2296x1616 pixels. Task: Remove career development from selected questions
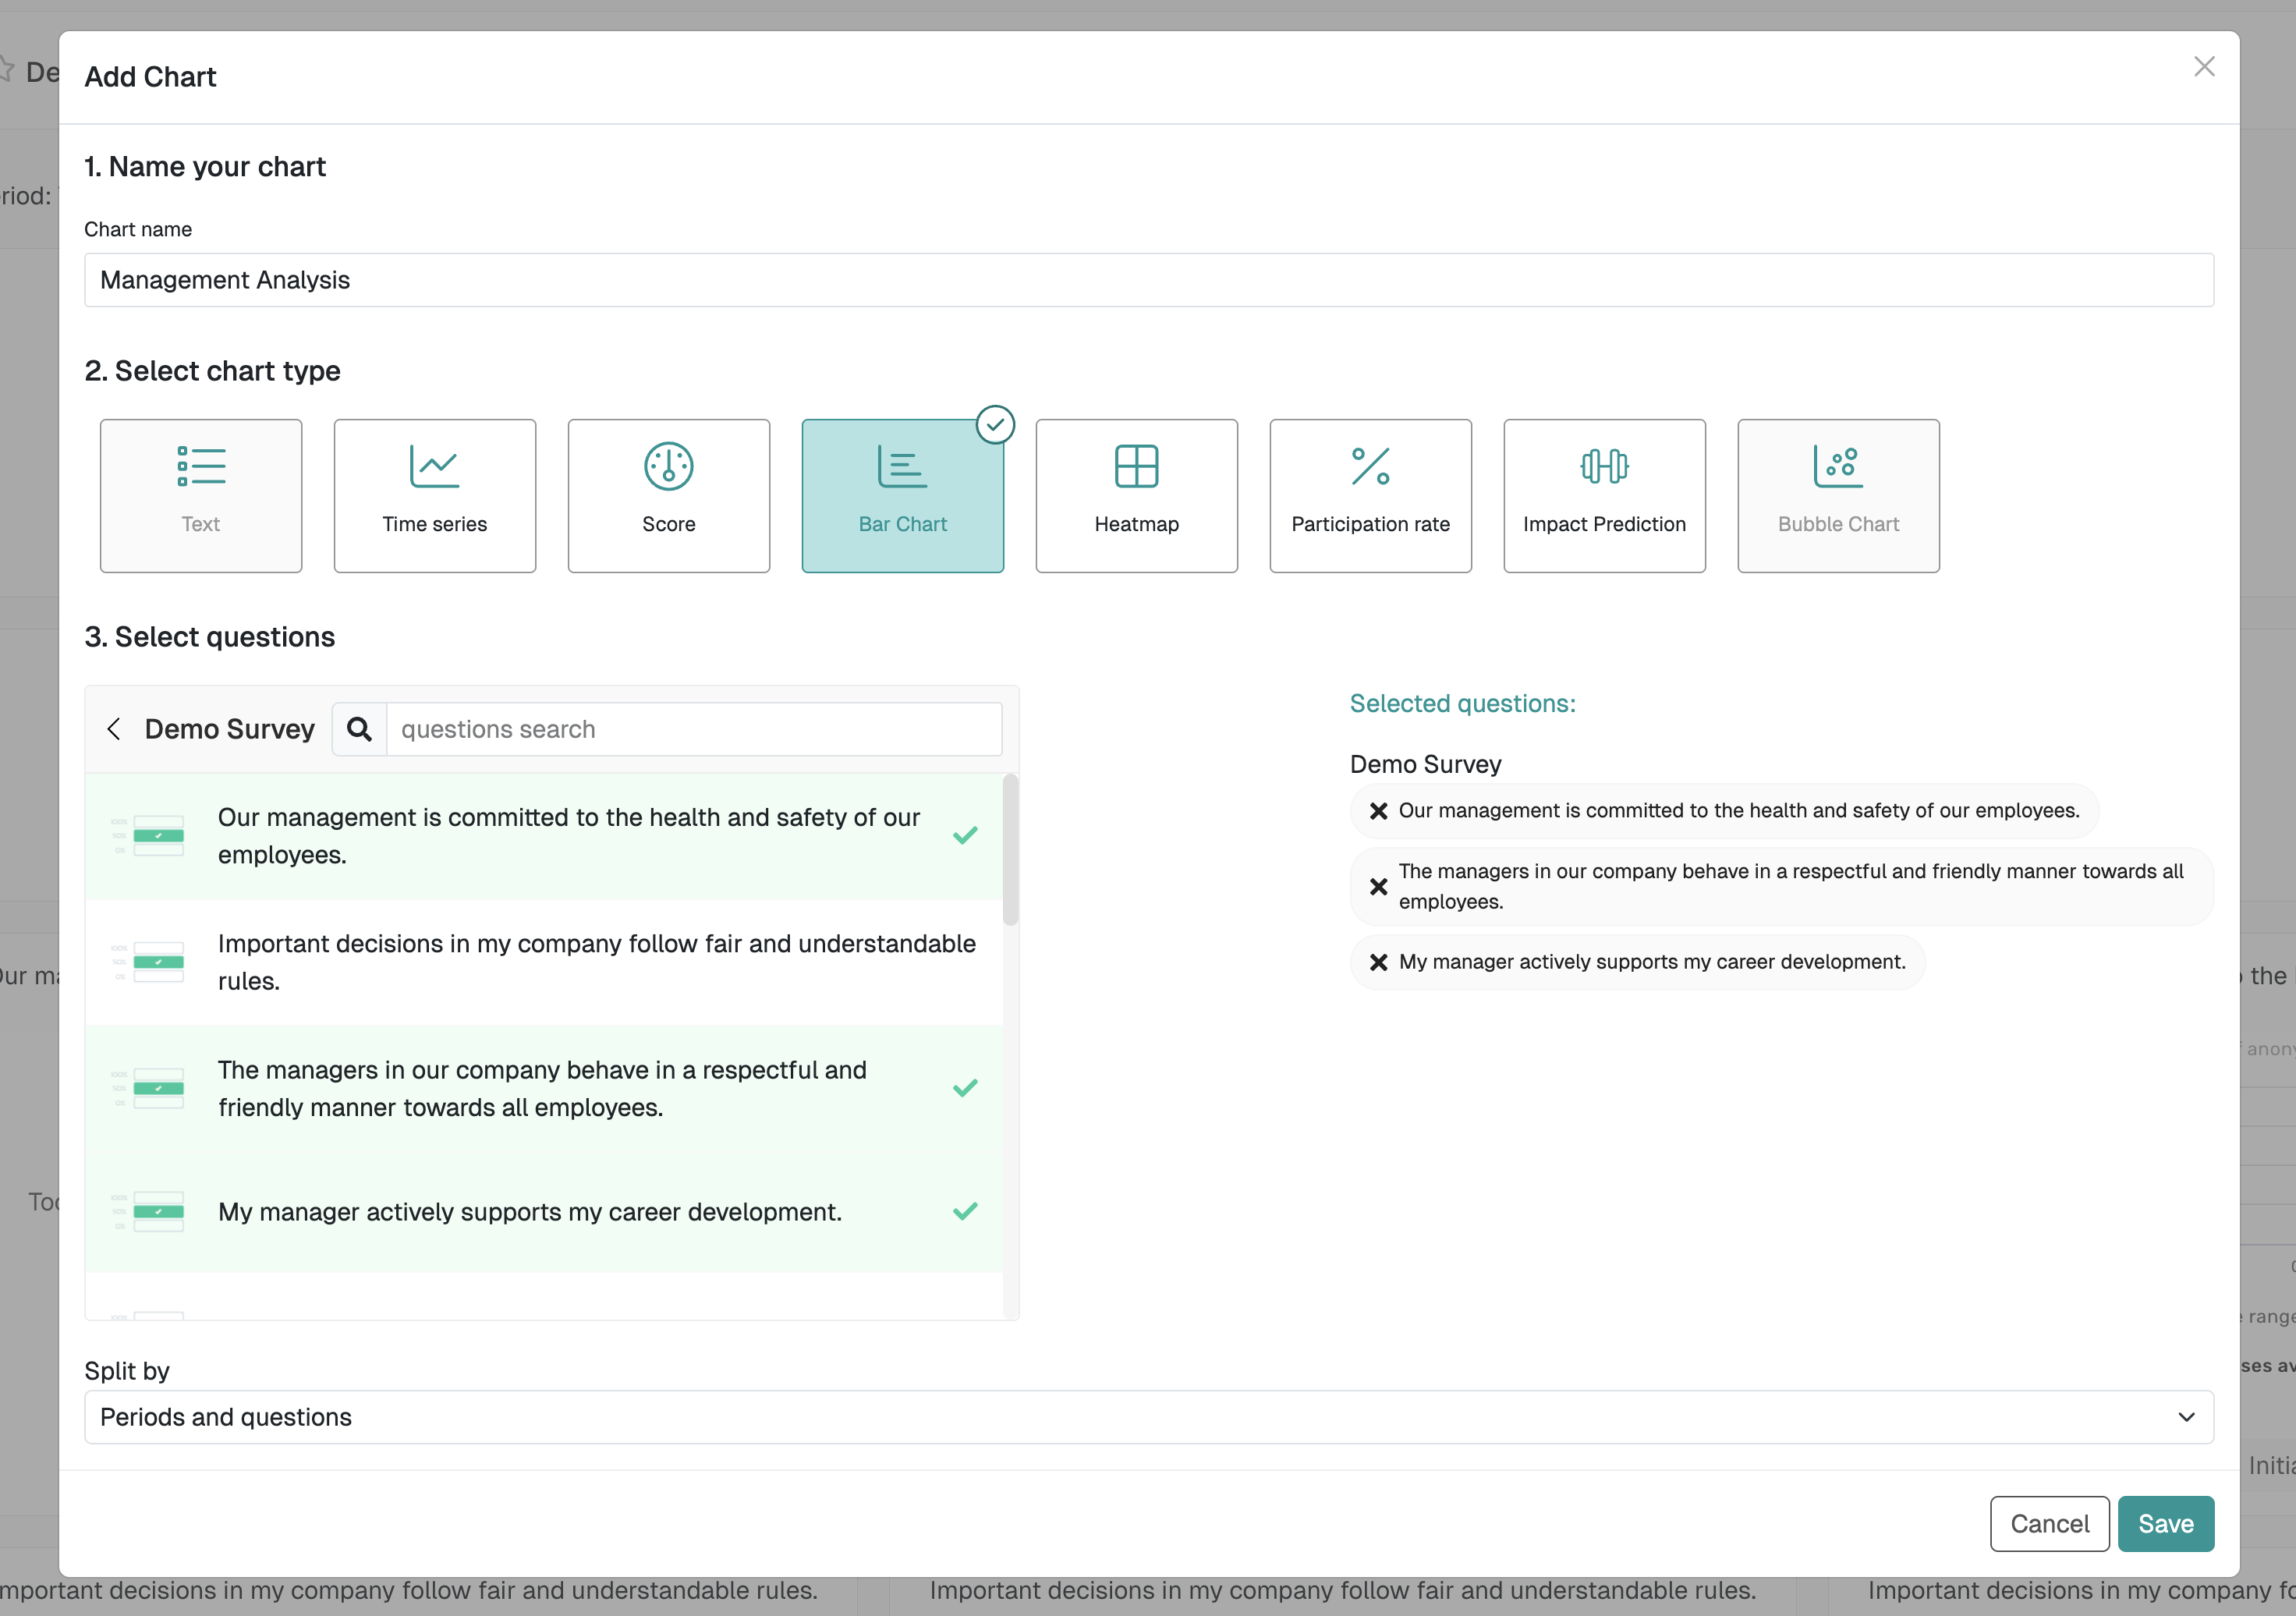[x=1378, y=962]
